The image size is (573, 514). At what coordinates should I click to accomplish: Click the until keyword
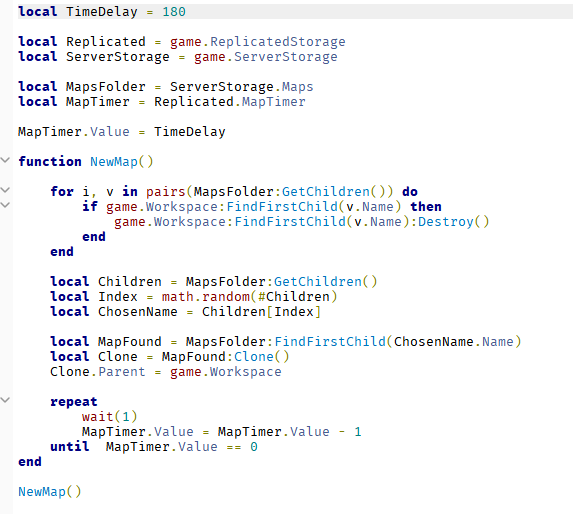pos(70,447)
